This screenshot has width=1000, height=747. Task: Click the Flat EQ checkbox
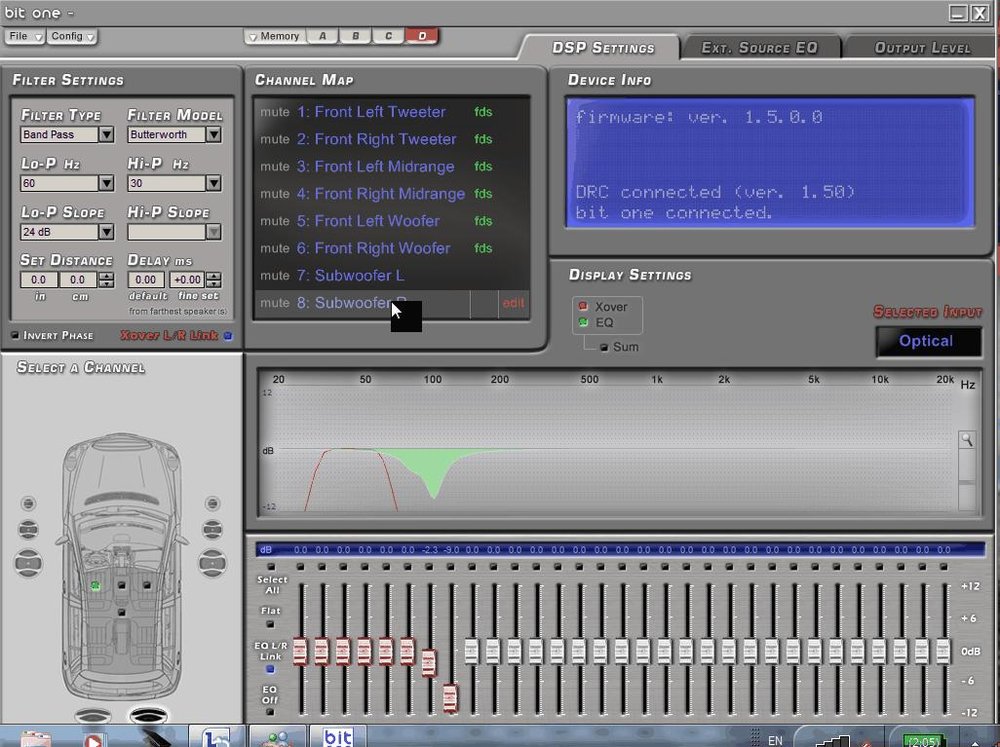point(270,625)
